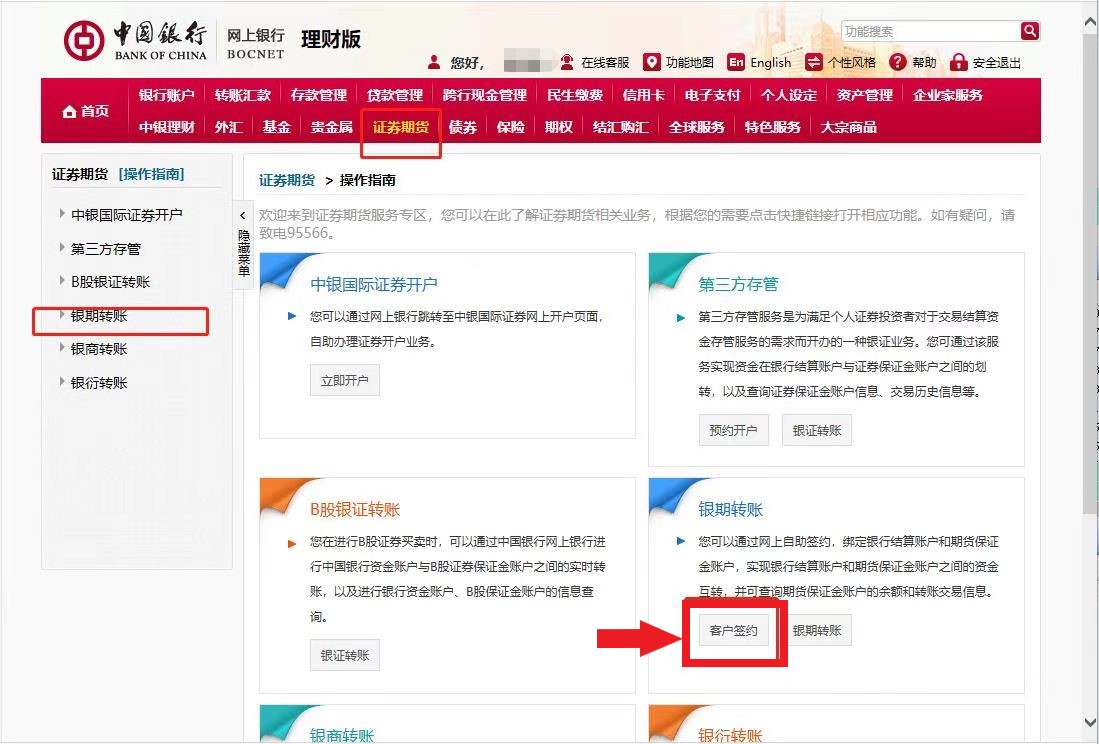Expand 第三方存管 sidebar item
Viewport: 1099px width, 744px height.
63,248
